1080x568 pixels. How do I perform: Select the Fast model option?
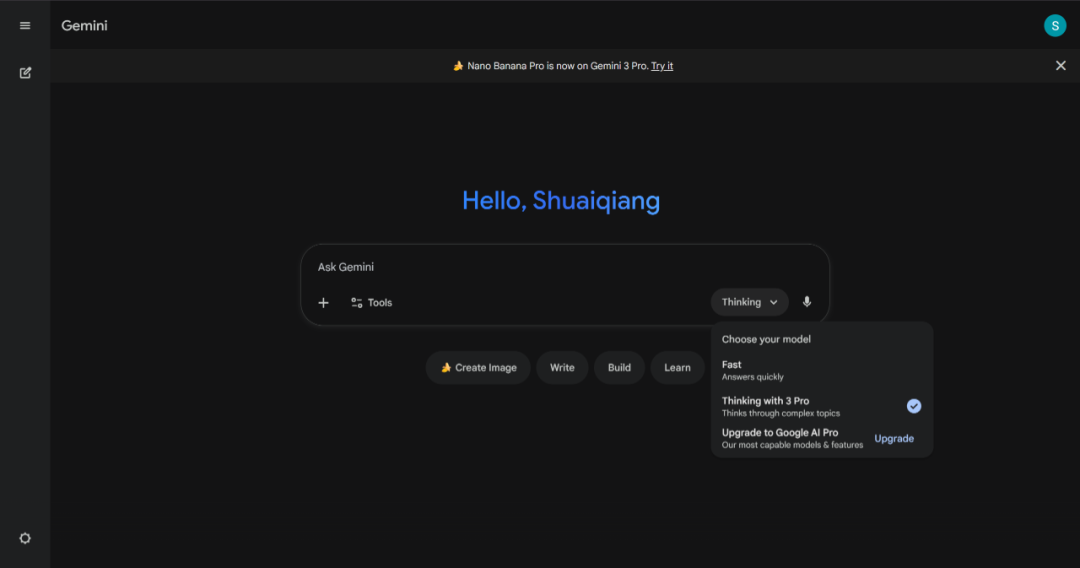point(822,370)
